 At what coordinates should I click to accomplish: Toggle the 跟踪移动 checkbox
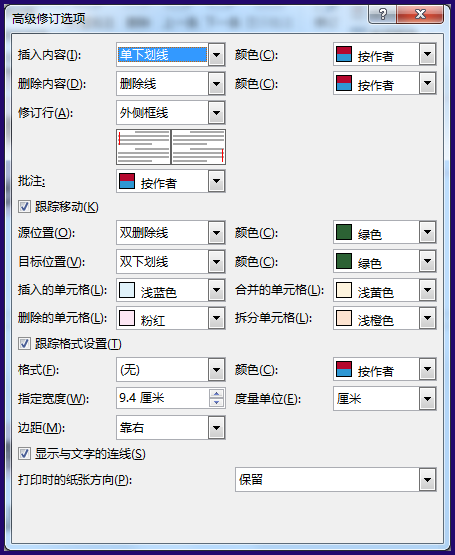[24, 207]
